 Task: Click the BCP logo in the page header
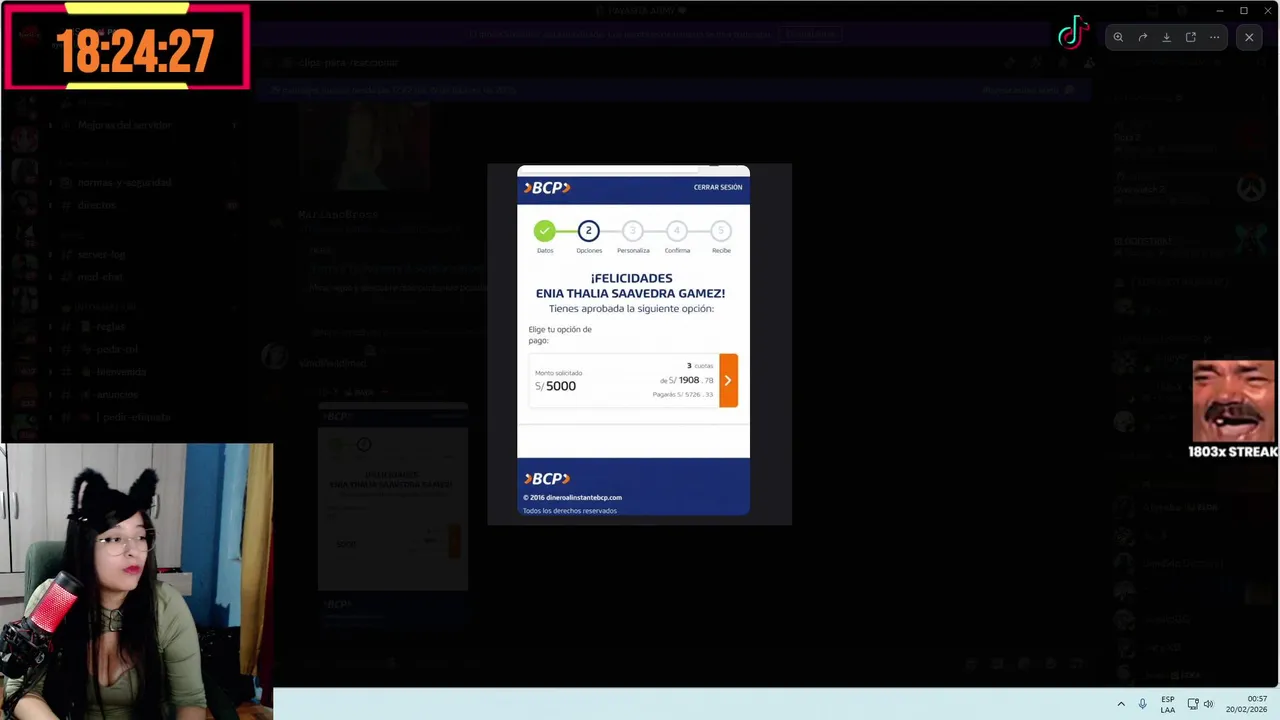(547, 187)
